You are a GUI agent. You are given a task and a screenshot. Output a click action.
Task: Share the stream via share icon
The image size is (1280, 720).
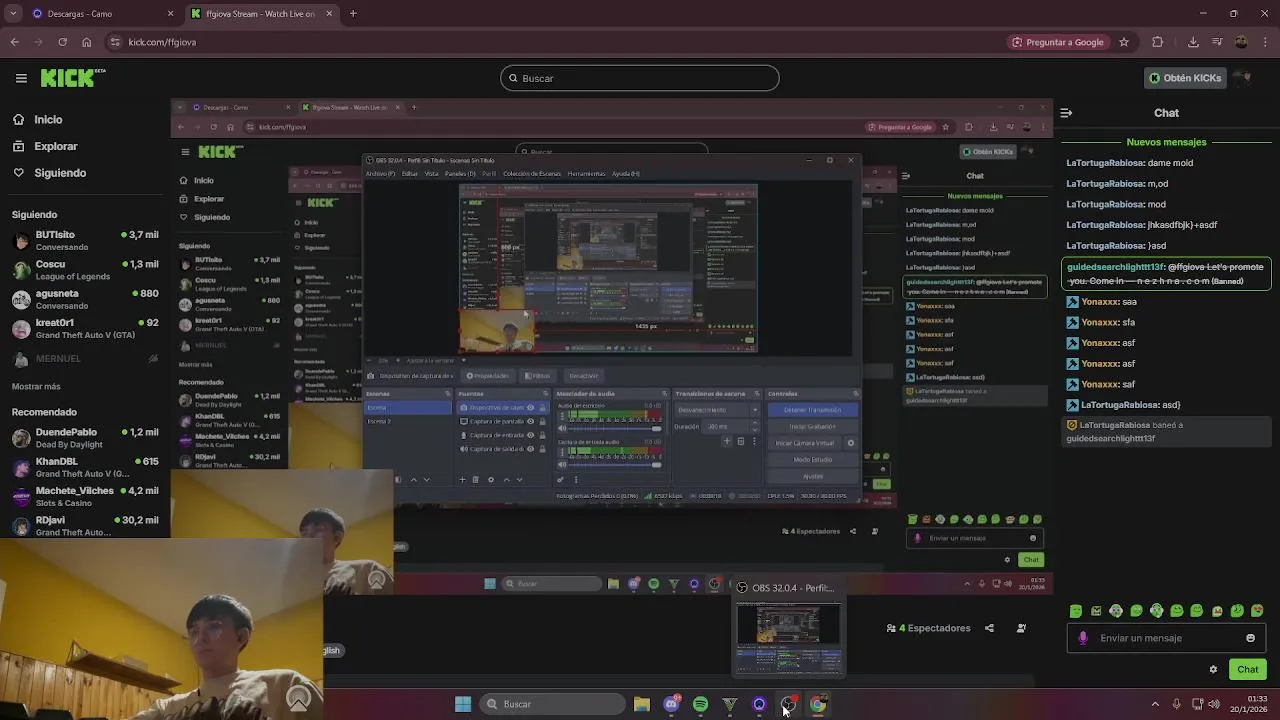(x=989, y=628)
